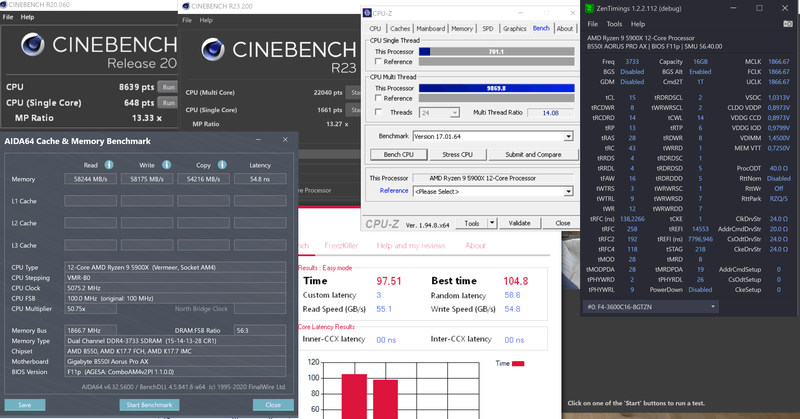The height and width of the screenshot is (419, 800).
Task: Open Help menu in Cinebench R20
Action: coord(27,17)
